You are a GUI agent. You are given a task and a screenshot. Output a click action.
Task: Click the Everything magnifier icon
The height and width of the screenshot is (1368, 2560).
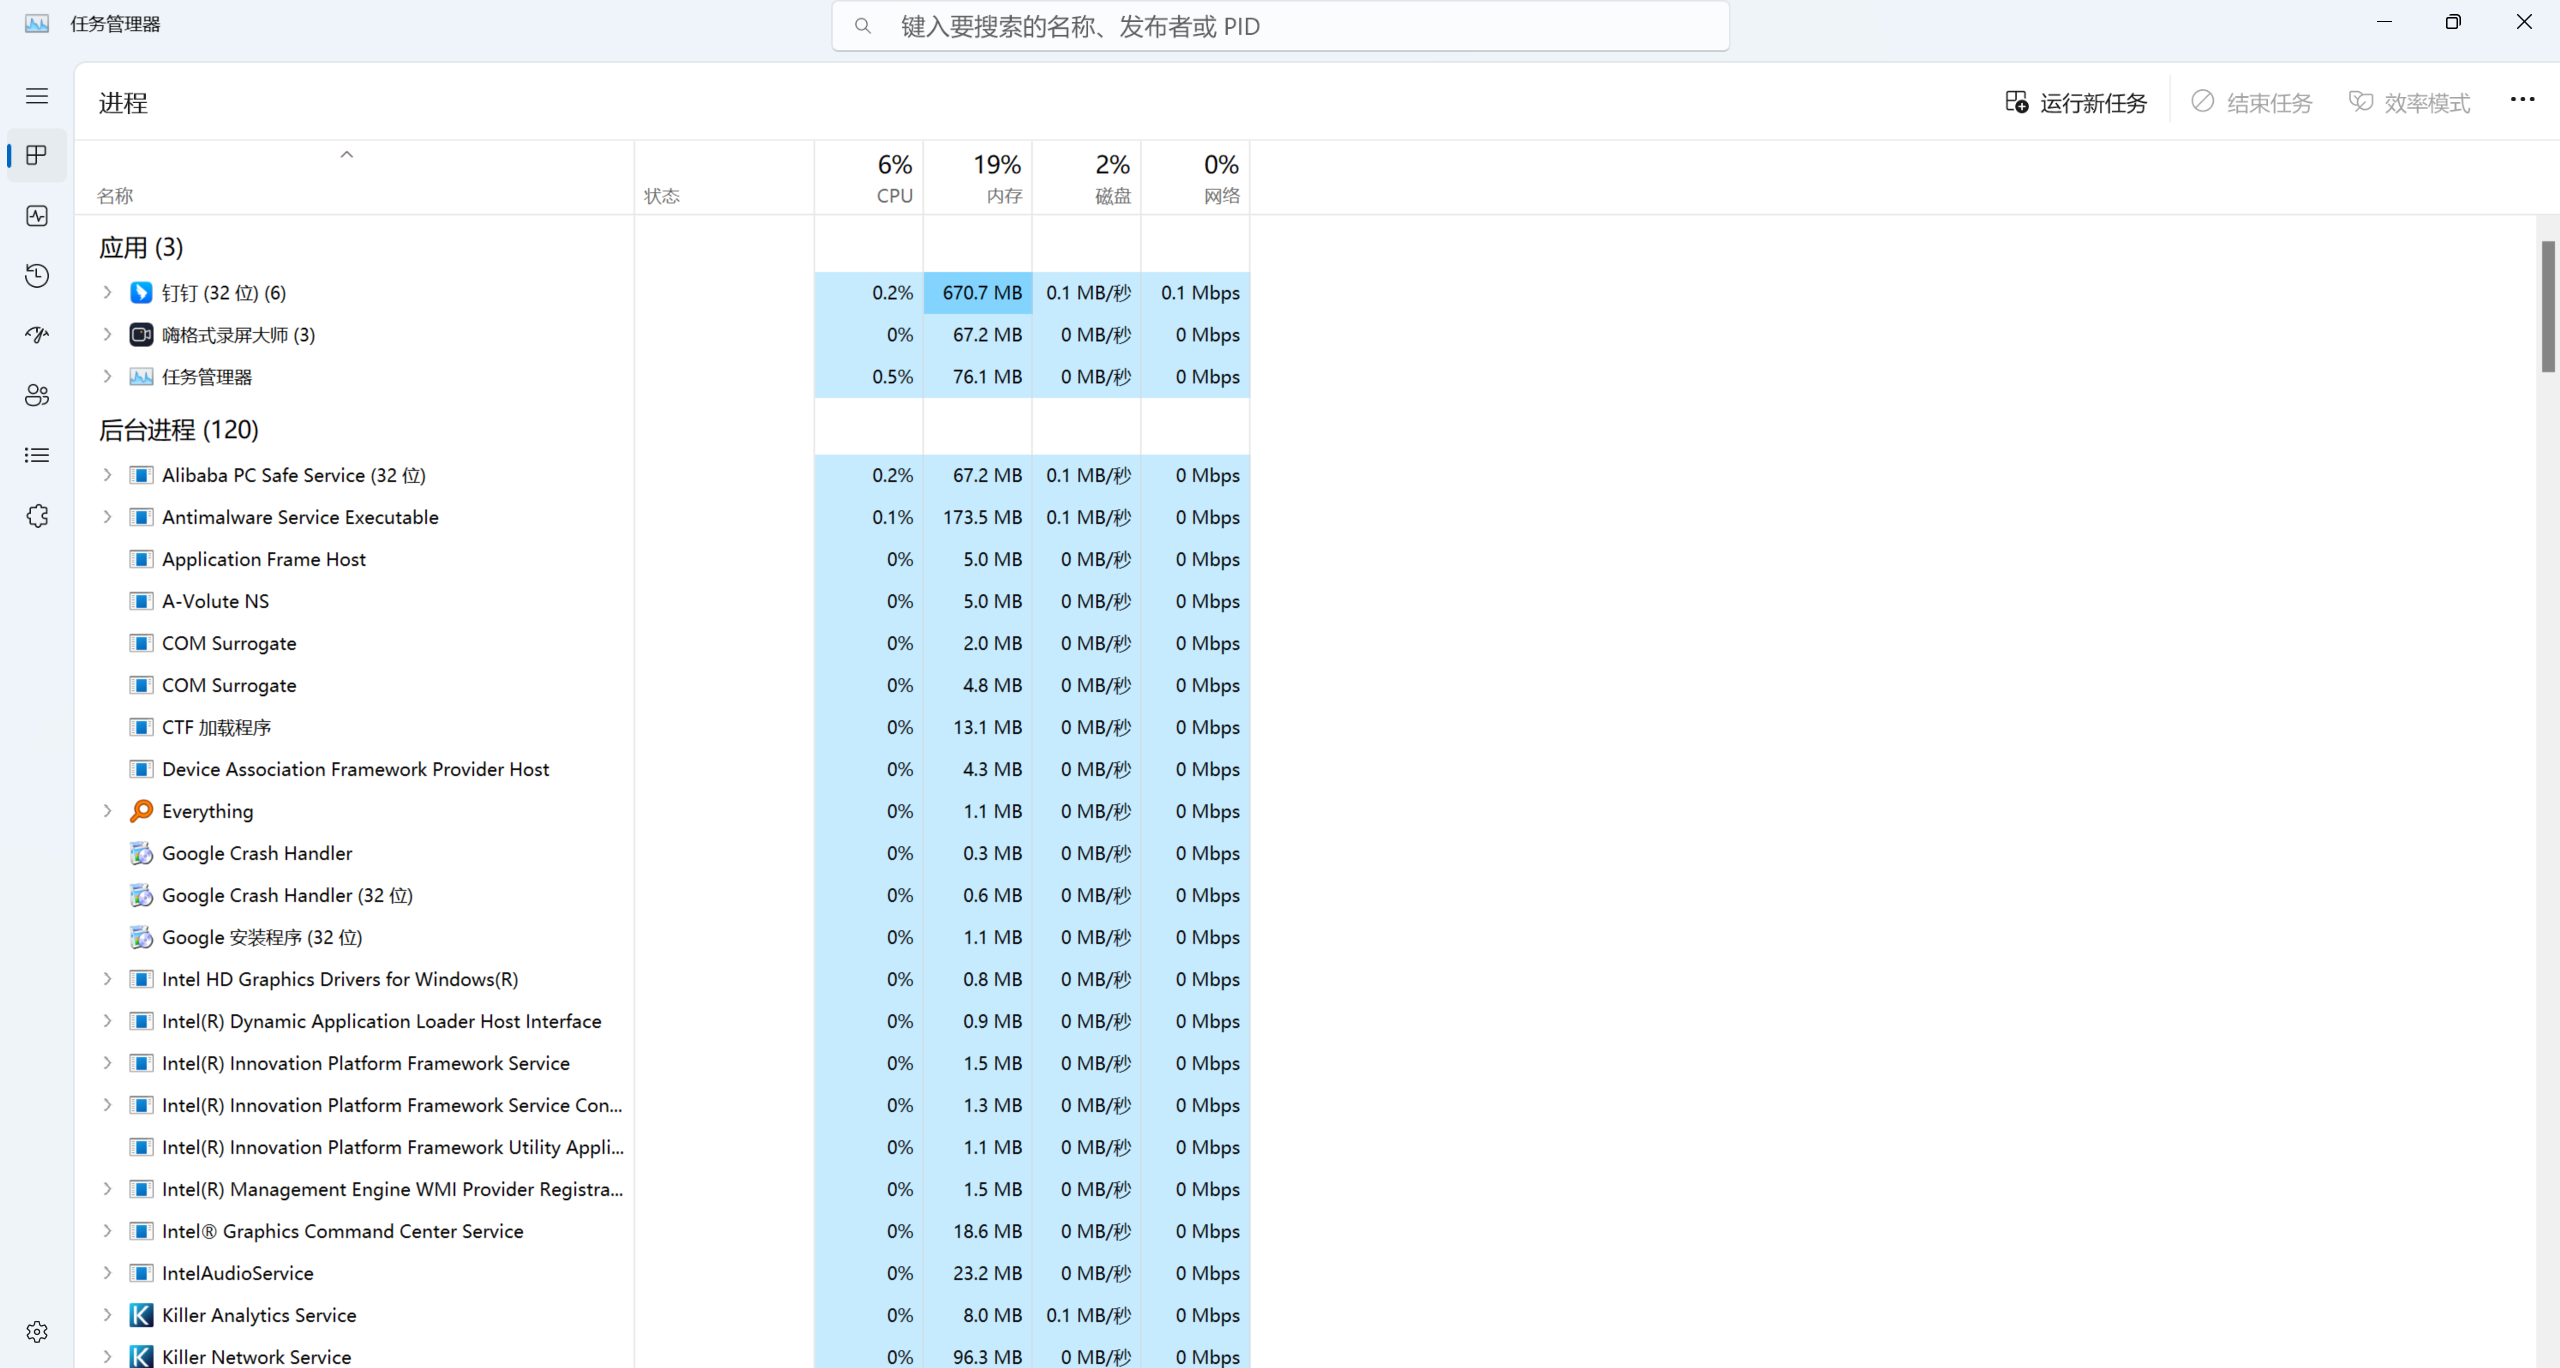click(x=141, y=811)
